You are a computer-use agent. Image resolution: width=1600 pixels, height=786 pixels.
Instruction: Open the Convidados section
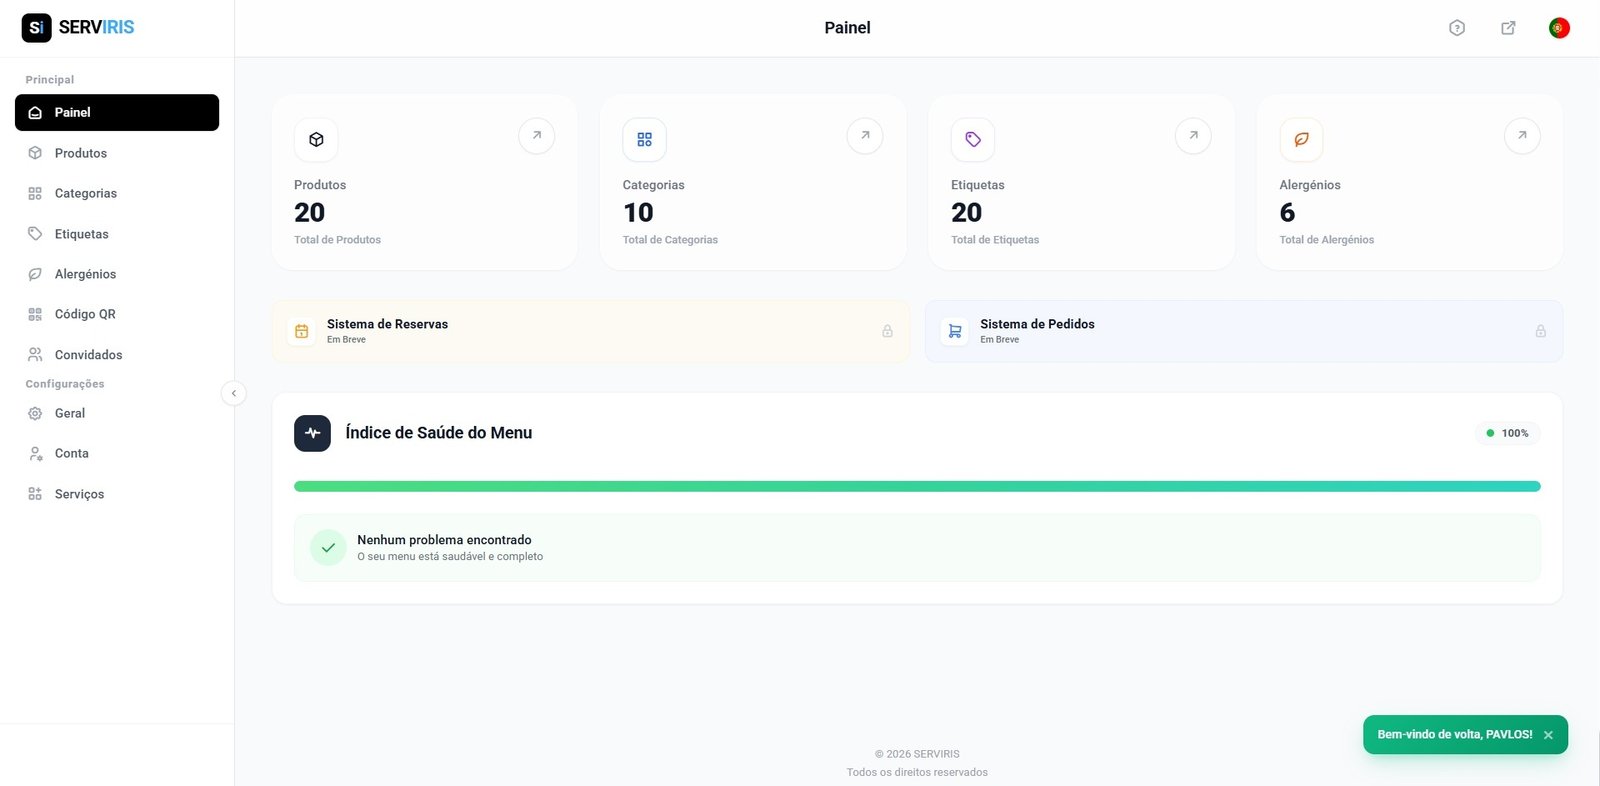tap(88, 355)
